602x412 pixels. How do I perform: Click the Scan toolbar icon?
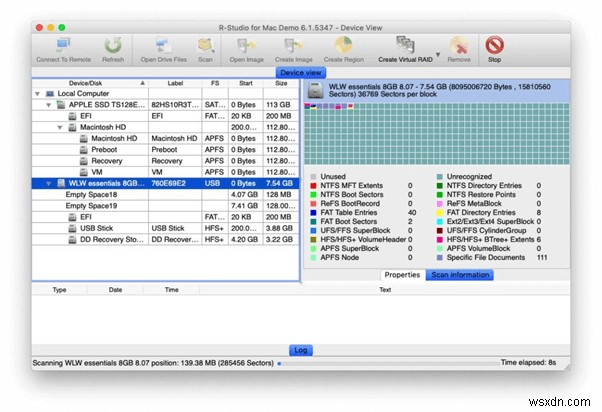click(205, 45)
